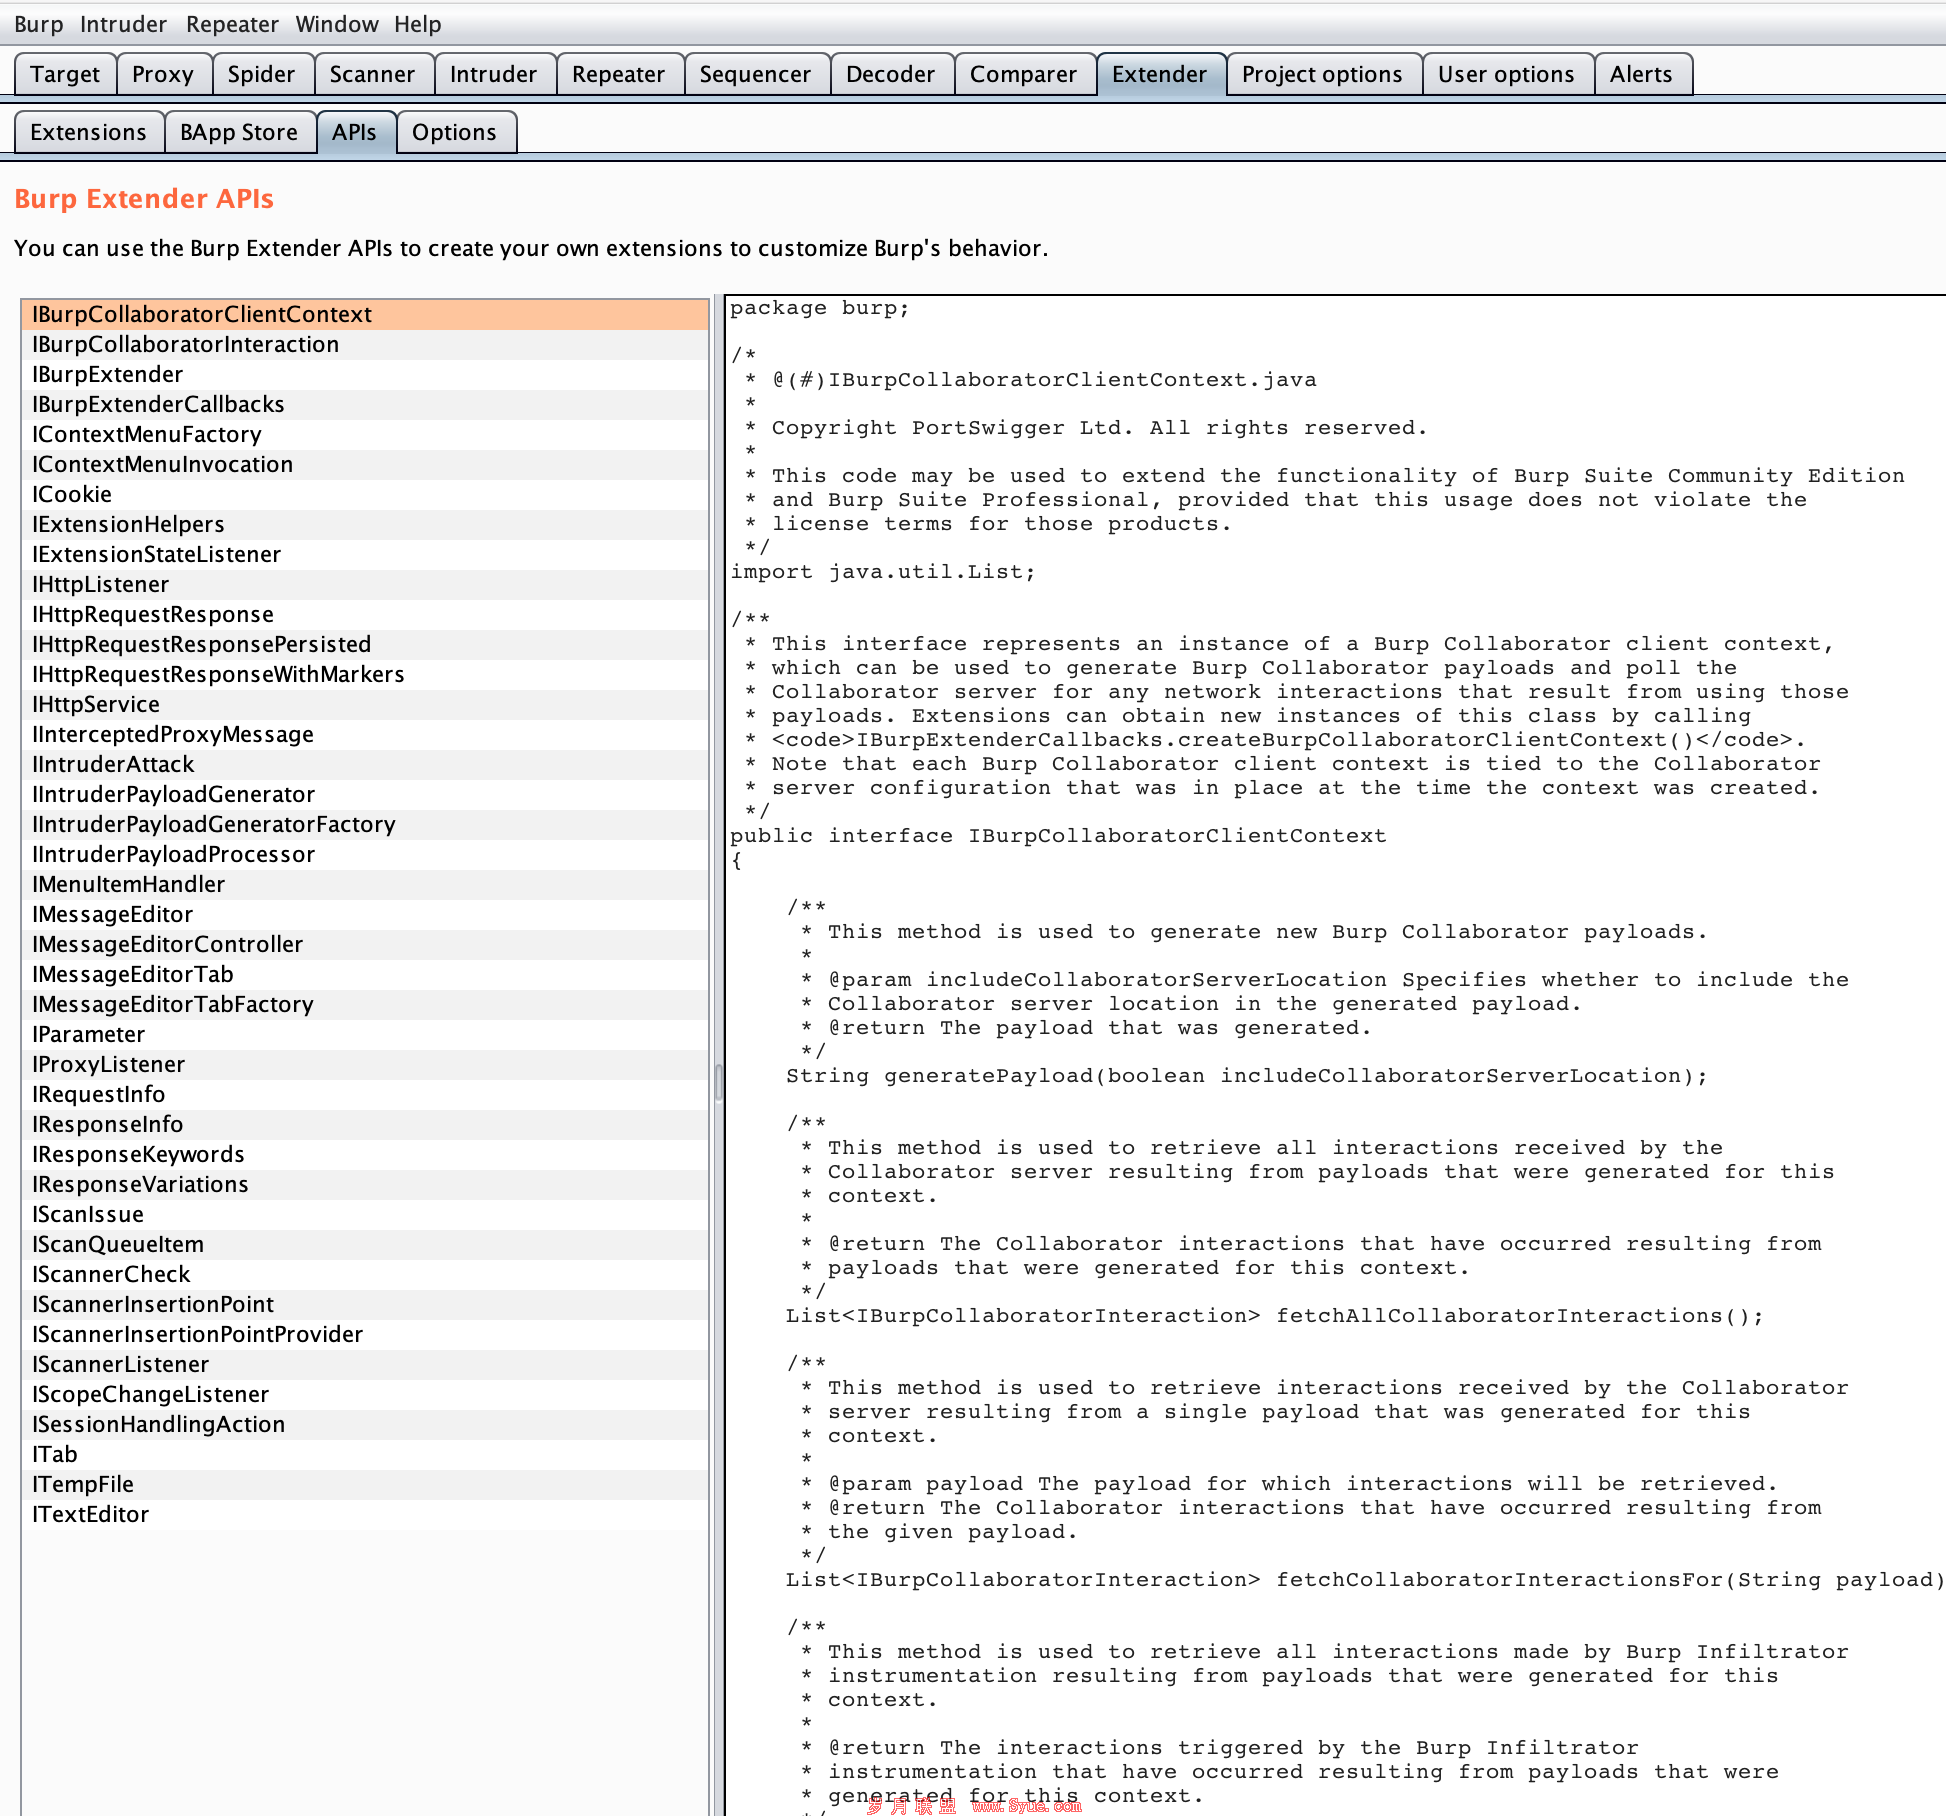
Task: Open the Help menu
Action: 417,24
